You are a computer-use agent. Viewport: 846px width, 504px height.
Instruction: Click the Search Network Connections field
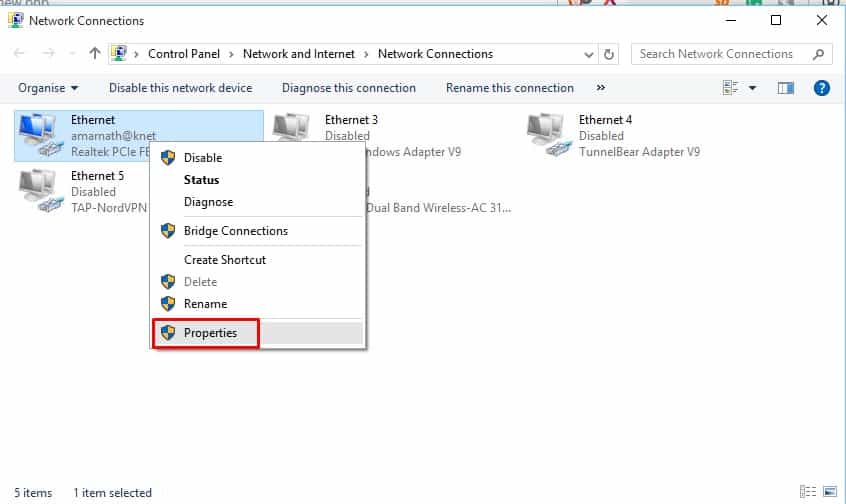pos(732,54)
